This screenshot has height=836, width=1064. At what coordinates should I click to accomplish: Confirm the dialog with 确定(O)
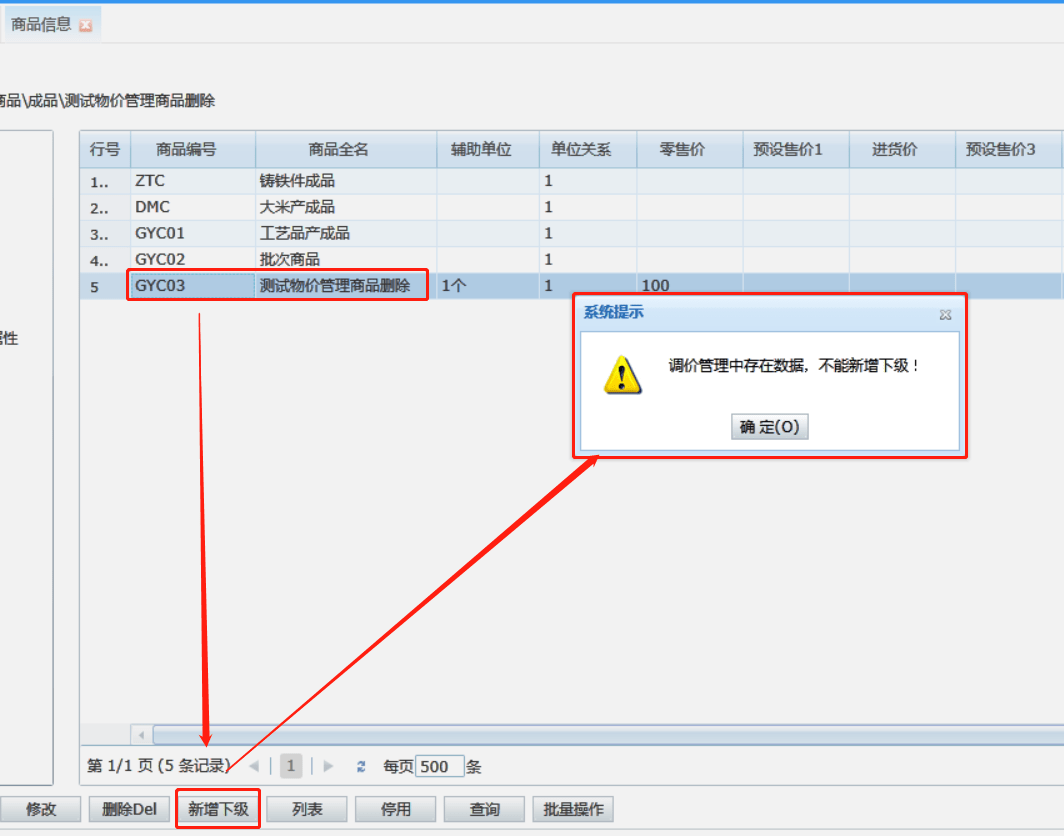coord(770,427)
